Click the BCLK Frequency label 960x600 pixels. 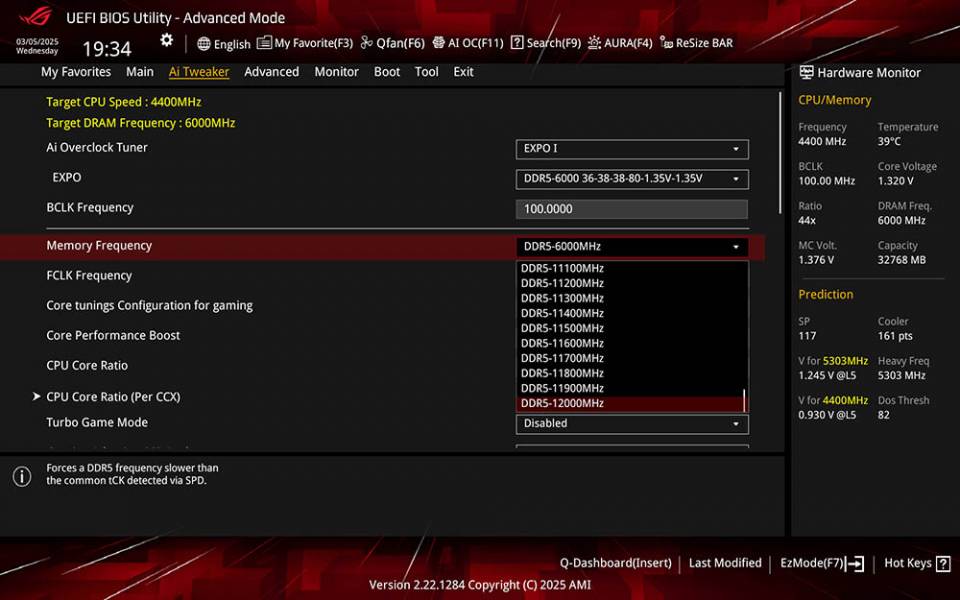click(90, 208)
